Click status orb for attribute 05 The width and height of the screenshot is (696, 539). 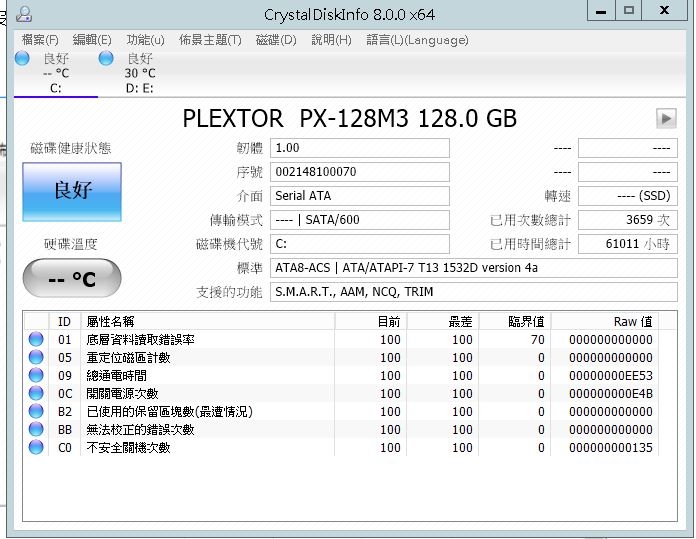[36, 357]
